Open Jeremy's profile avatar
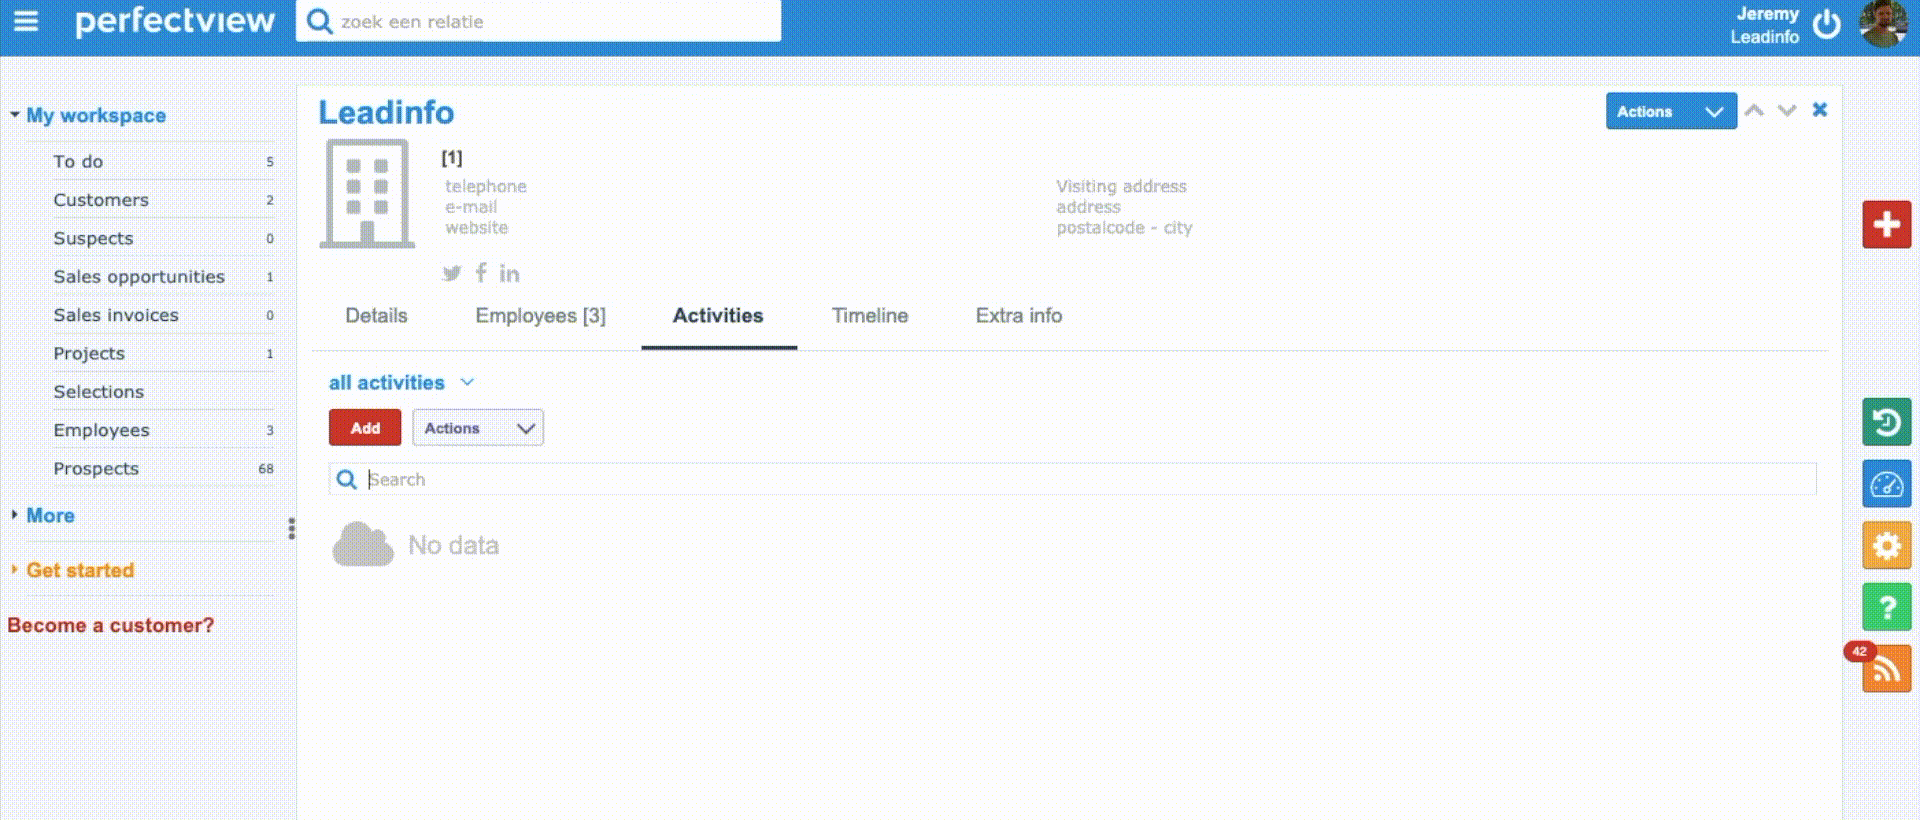The width and height of the screenshot is (1920, 820). click(x=1883, y=24)
